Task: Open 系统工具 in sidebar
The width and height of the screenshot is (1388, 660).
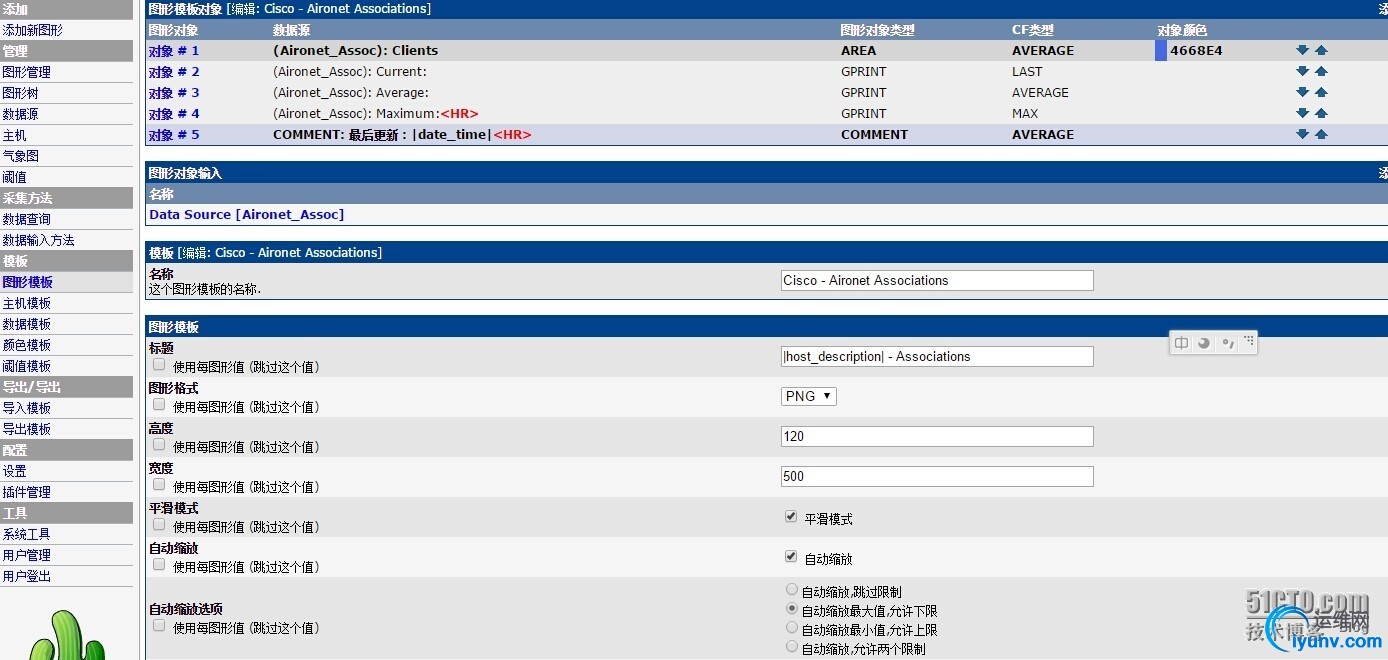Action: 26,534
